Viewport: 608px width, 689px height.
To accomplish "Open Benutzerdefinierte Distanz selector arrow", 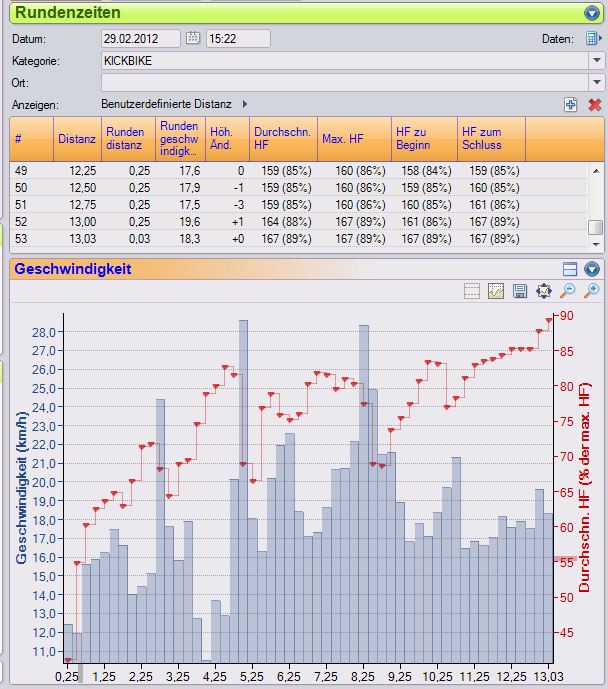I will pos(245,104).
